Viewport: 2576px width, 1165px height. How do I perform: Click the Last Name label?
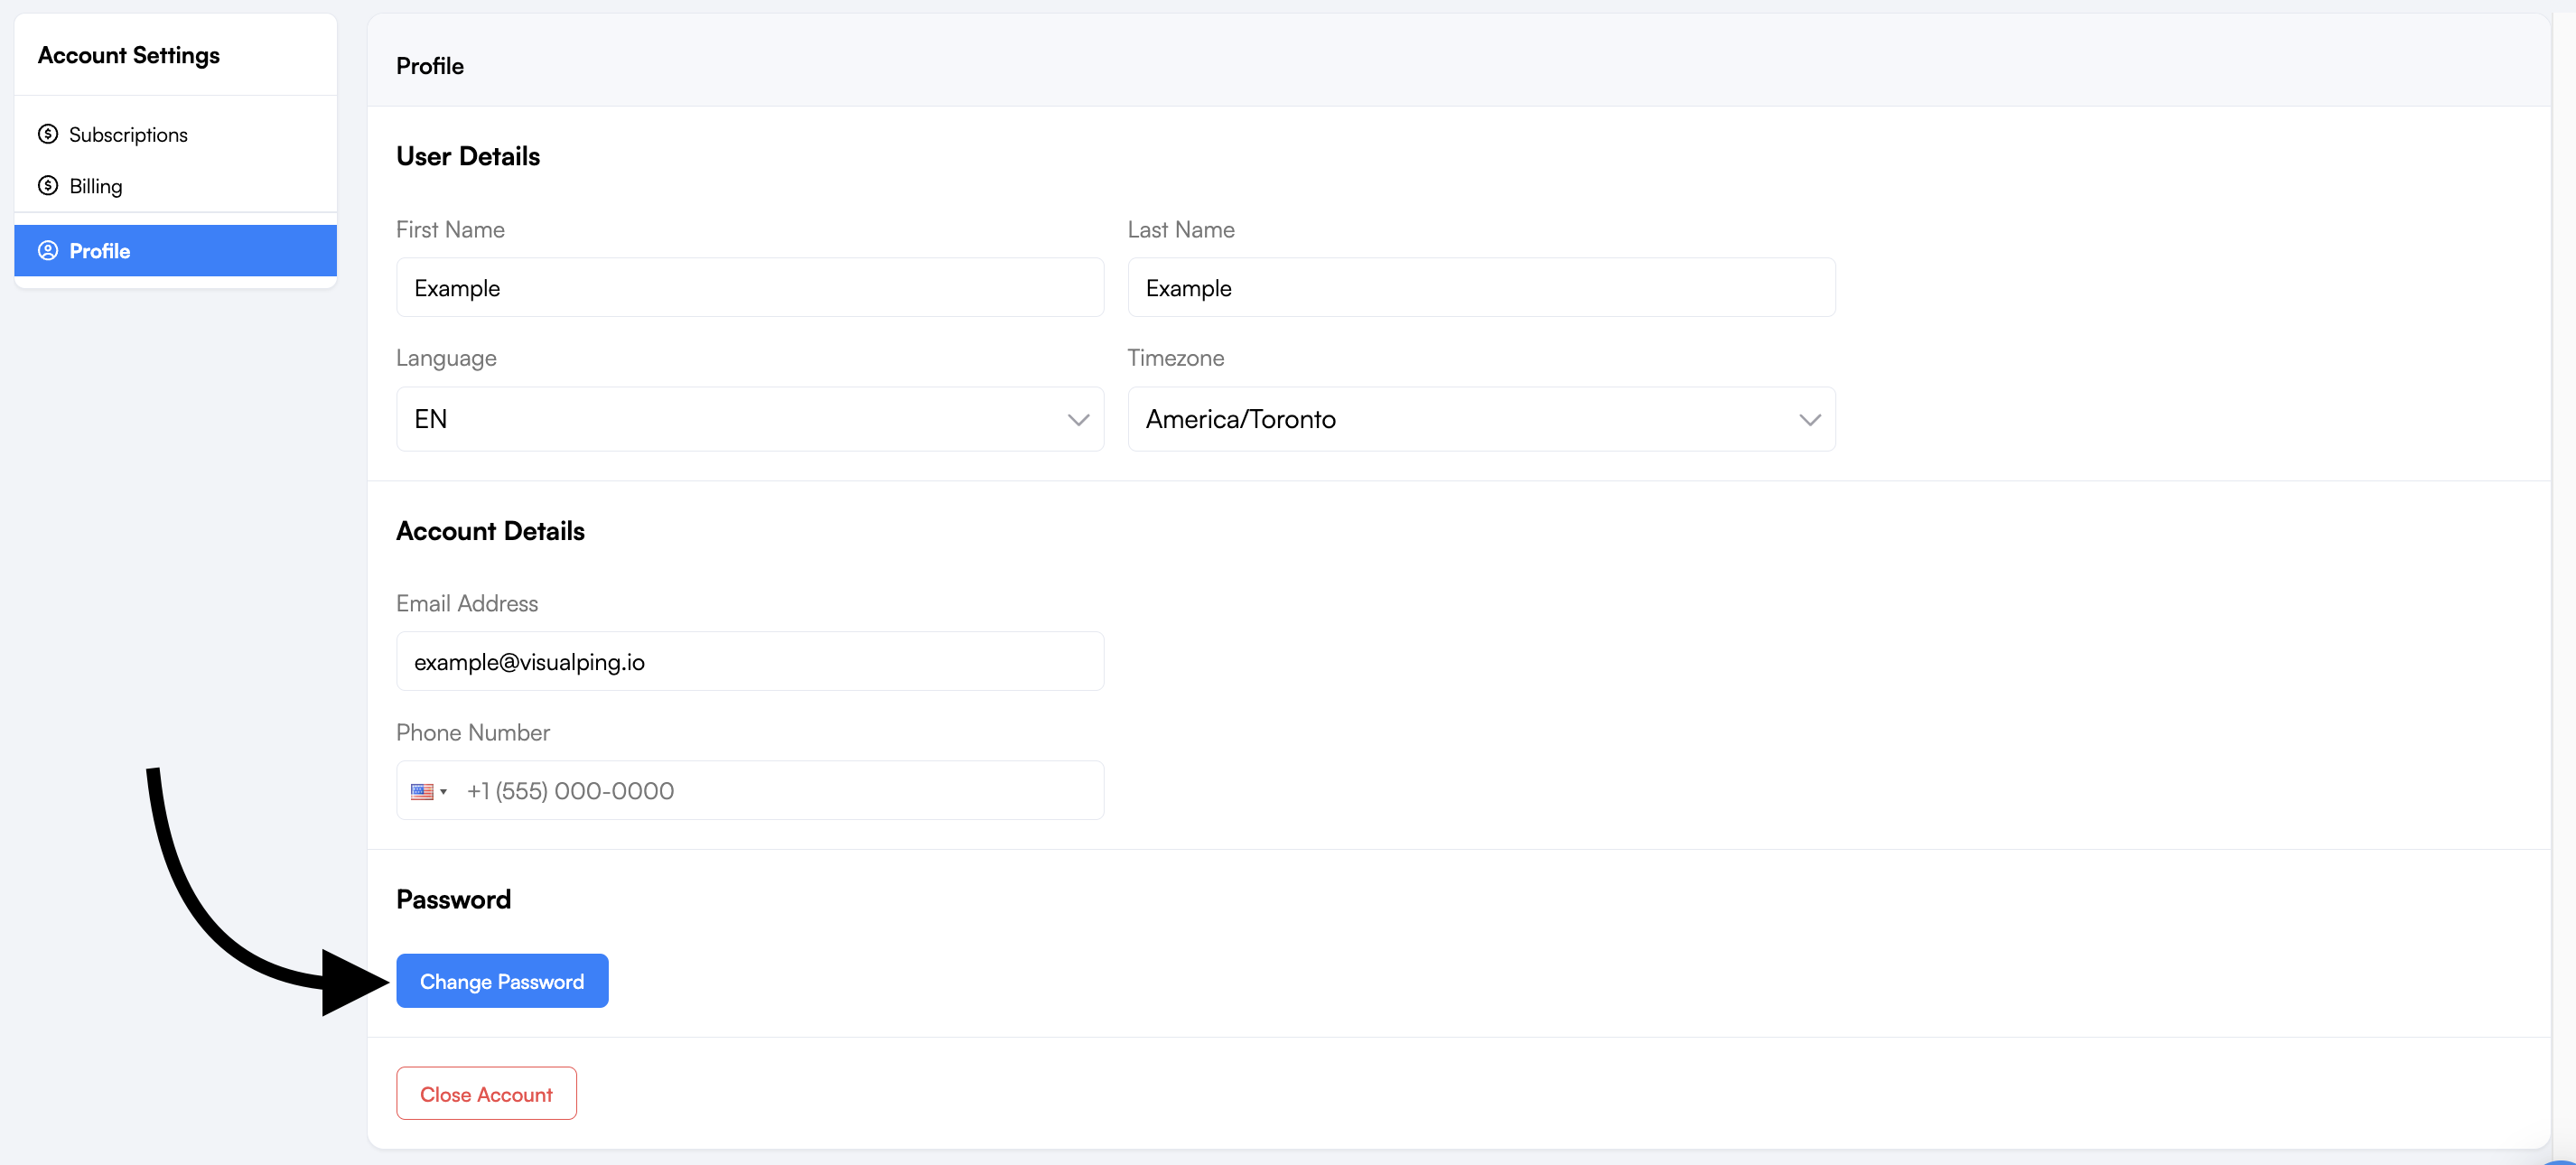[x=1181, y=230]
